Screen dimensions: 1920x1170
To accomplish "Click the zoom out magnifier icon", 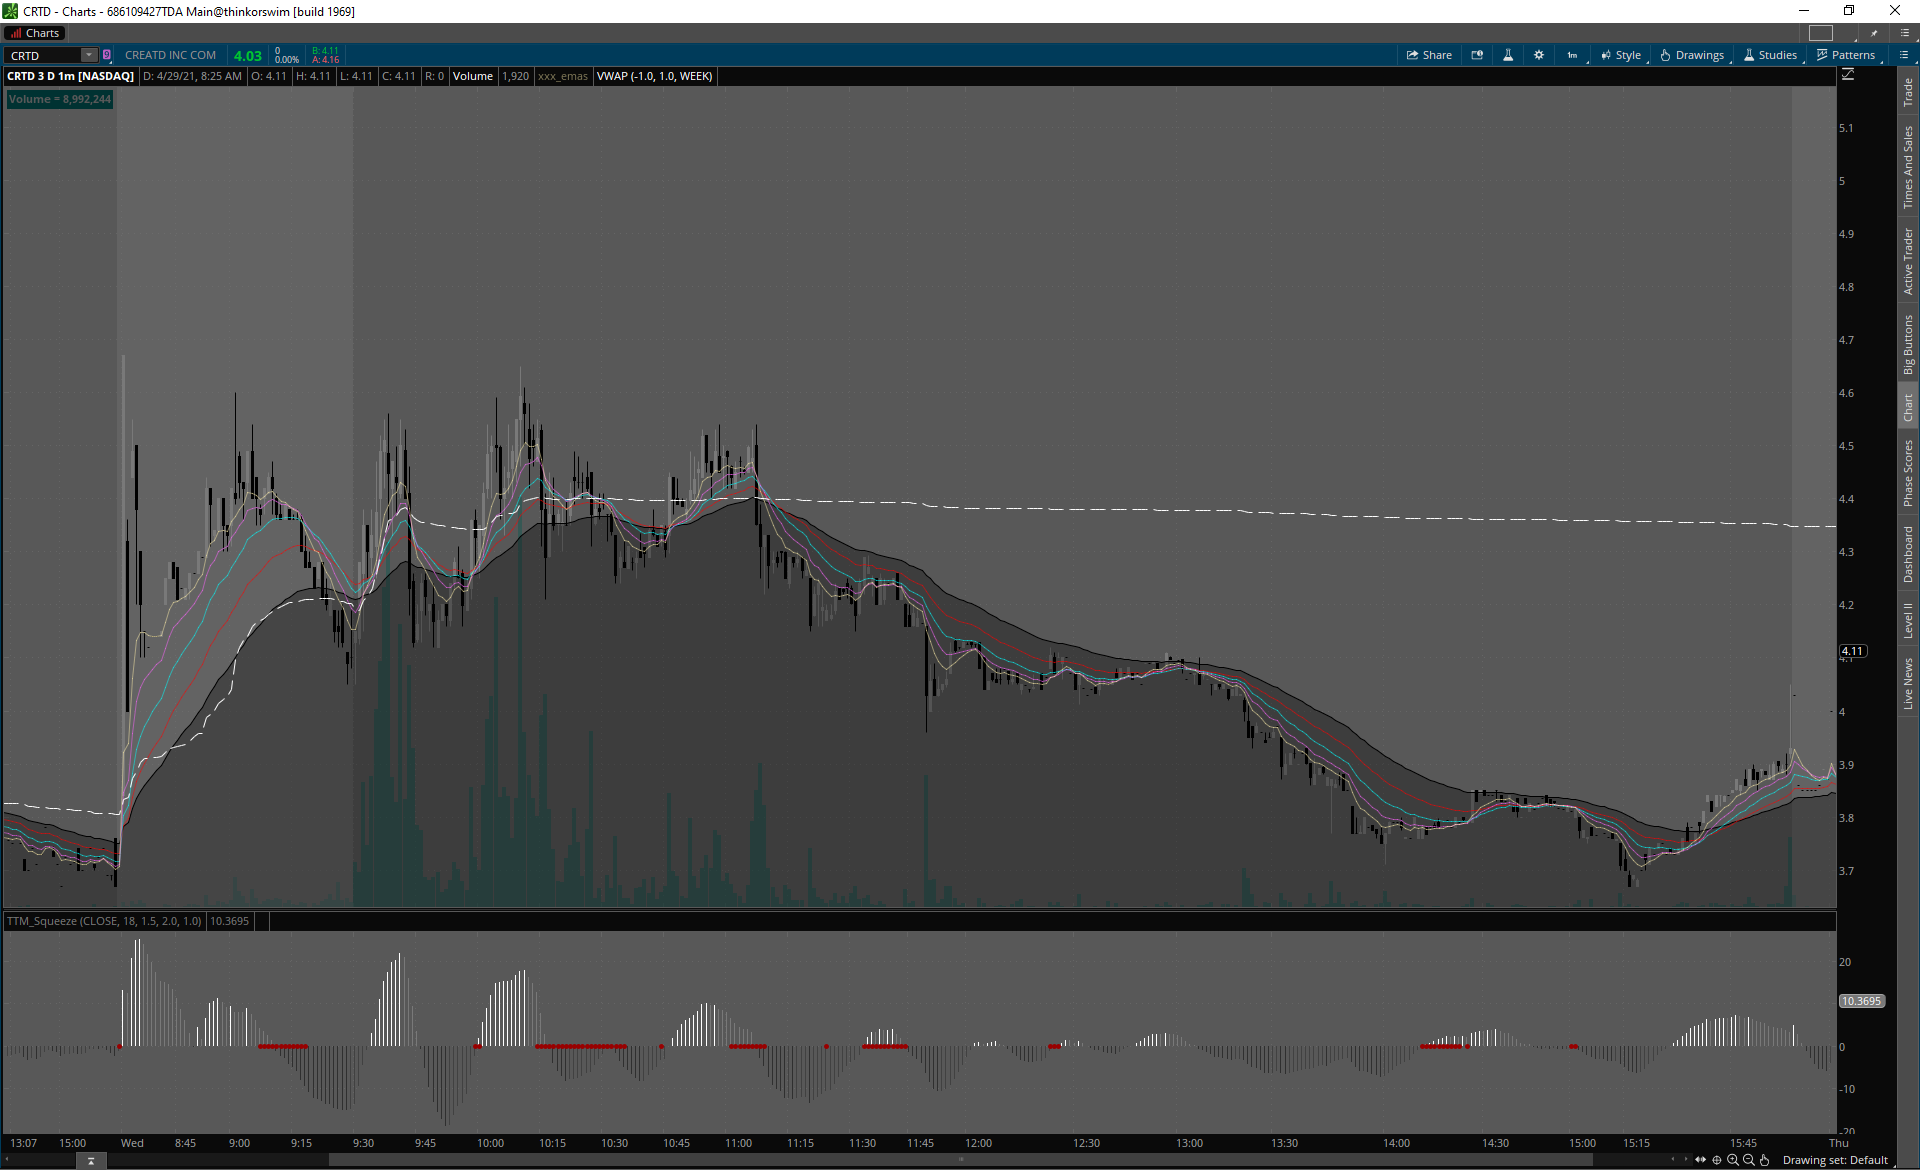I will [1749, 1160].
